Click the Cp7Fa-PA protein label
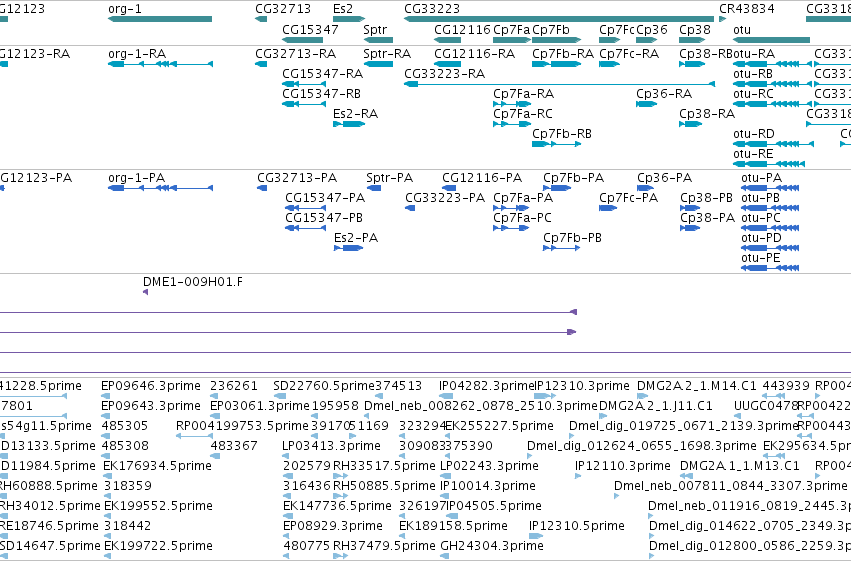Viewport: 851px width, 561px height. 523,198
